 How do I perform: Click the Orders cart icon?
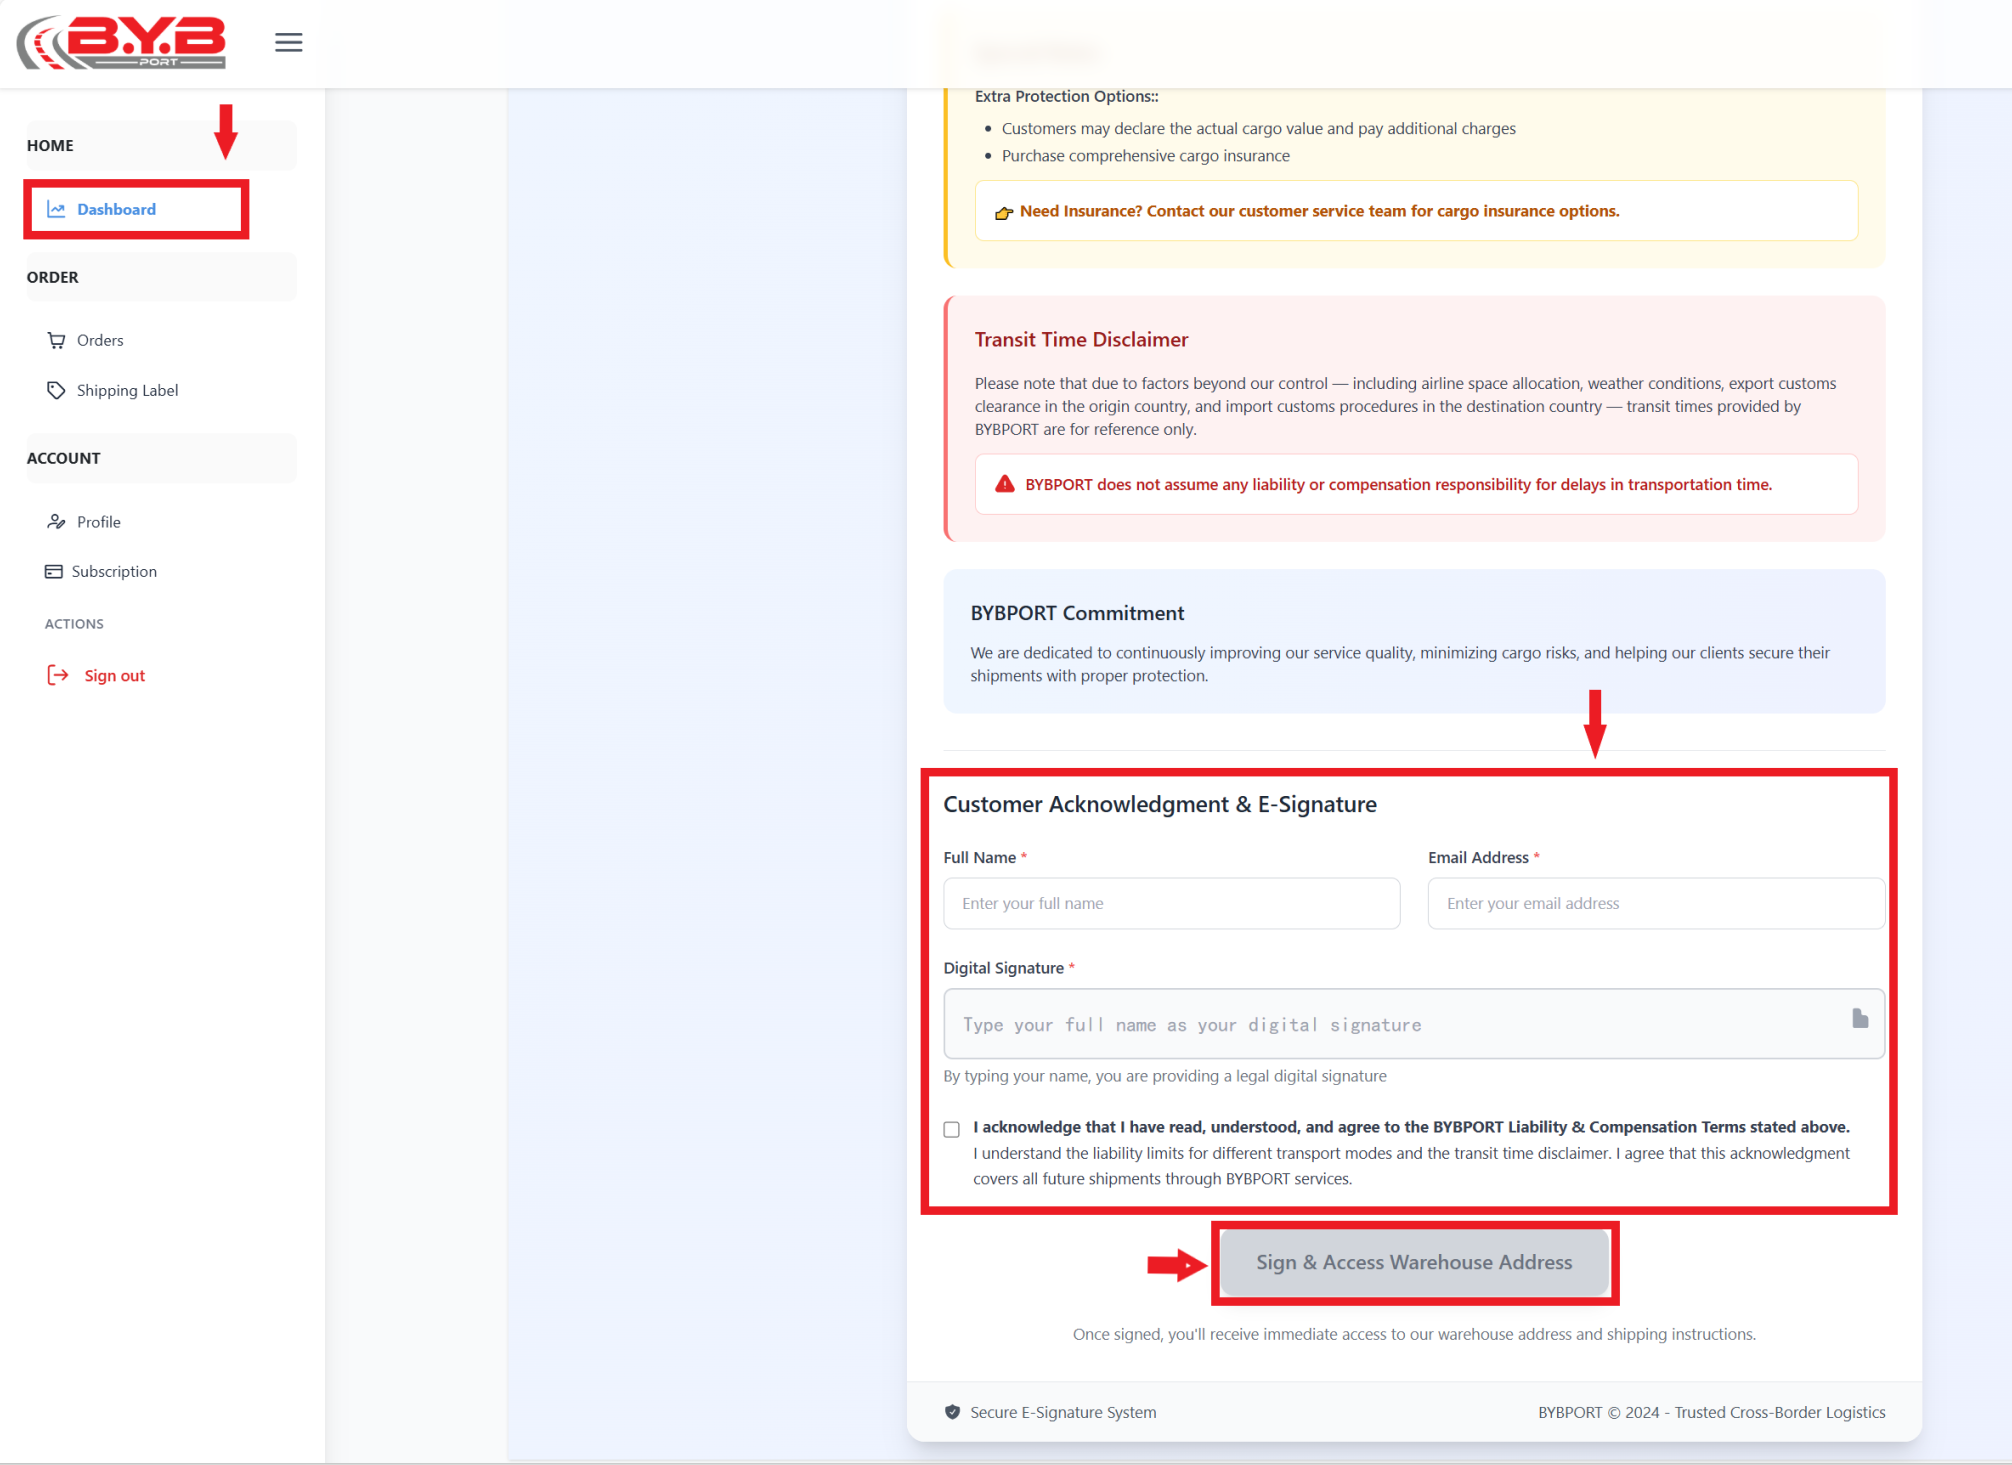coord(56,340)
